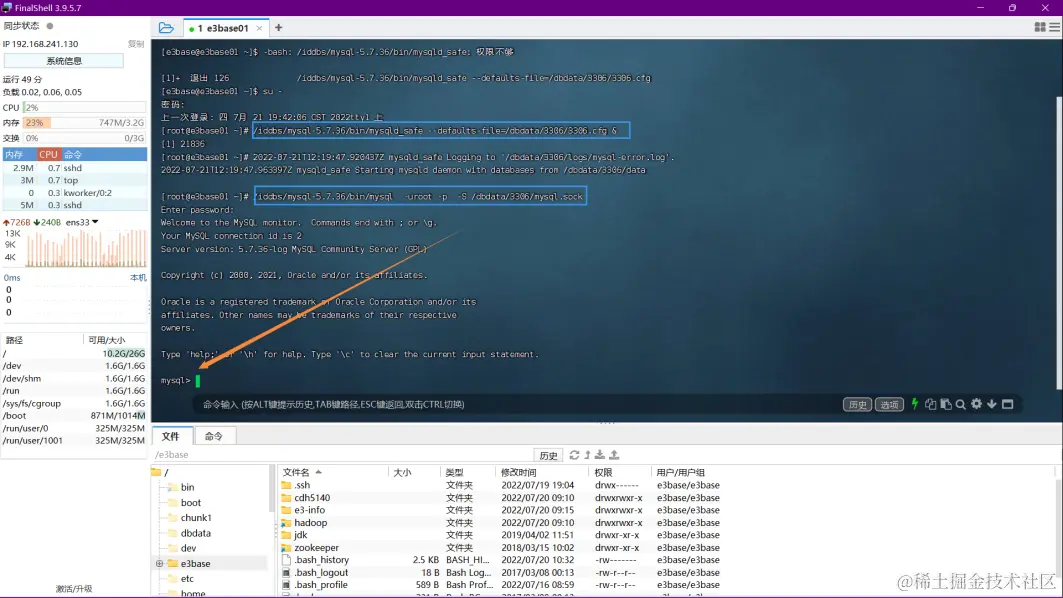Click the sshd process row using 2.9M
The height and width of the screenshot is (598, 1063).
(x=75, y=168)
